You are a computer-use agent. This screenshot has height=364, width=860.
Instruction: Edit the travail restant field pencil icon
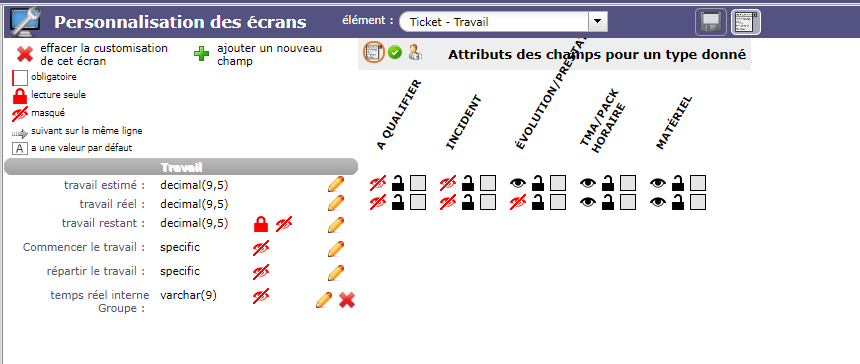click(336, 225)
